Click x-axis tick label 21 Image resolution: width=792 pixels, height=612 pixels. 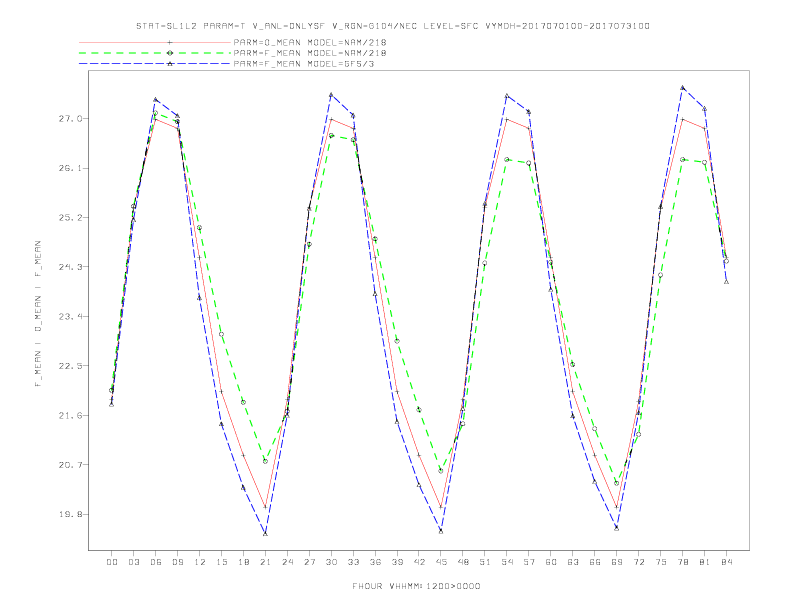[x=265, y=562]
